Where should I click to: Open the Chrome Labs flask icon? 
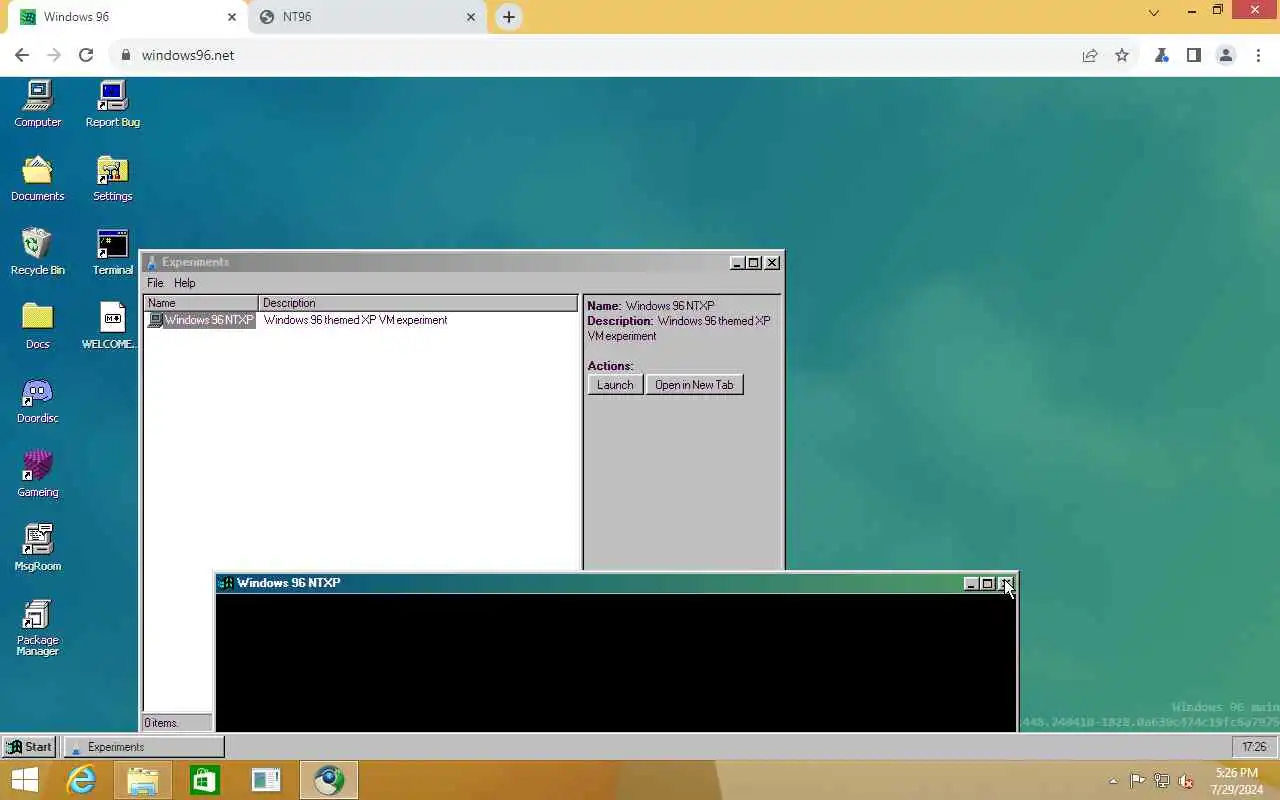tap(1161, 55)
